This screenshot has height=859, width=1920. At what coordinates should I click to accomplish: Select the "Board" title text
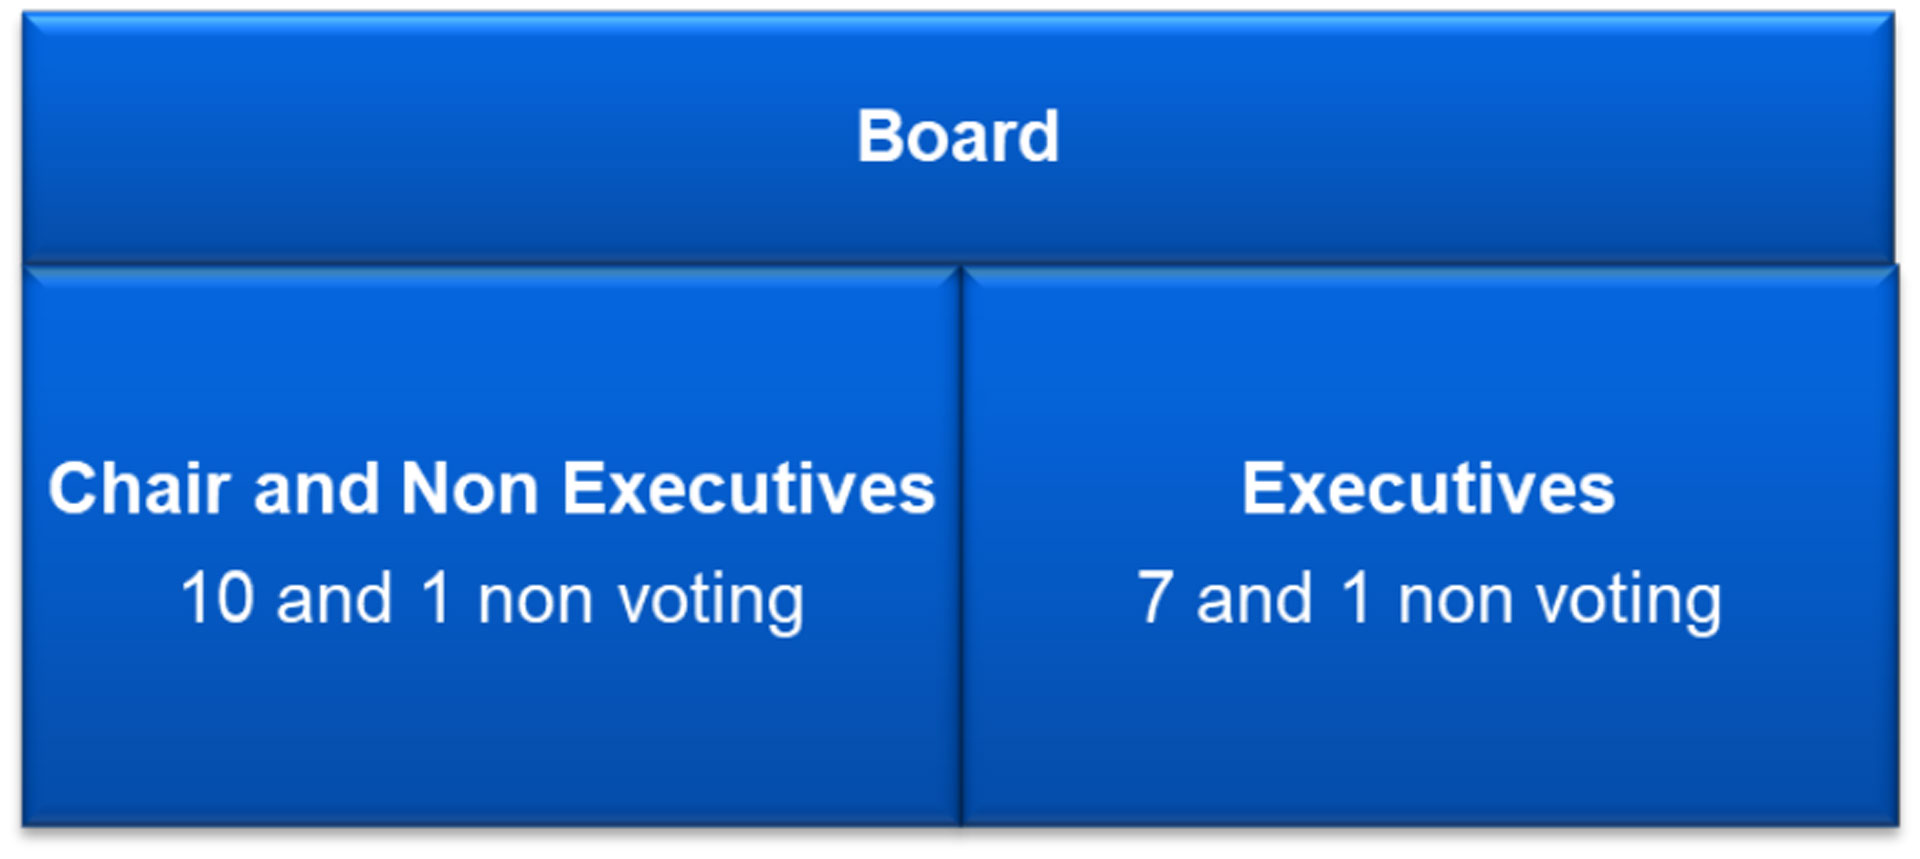tap(958, 136)
